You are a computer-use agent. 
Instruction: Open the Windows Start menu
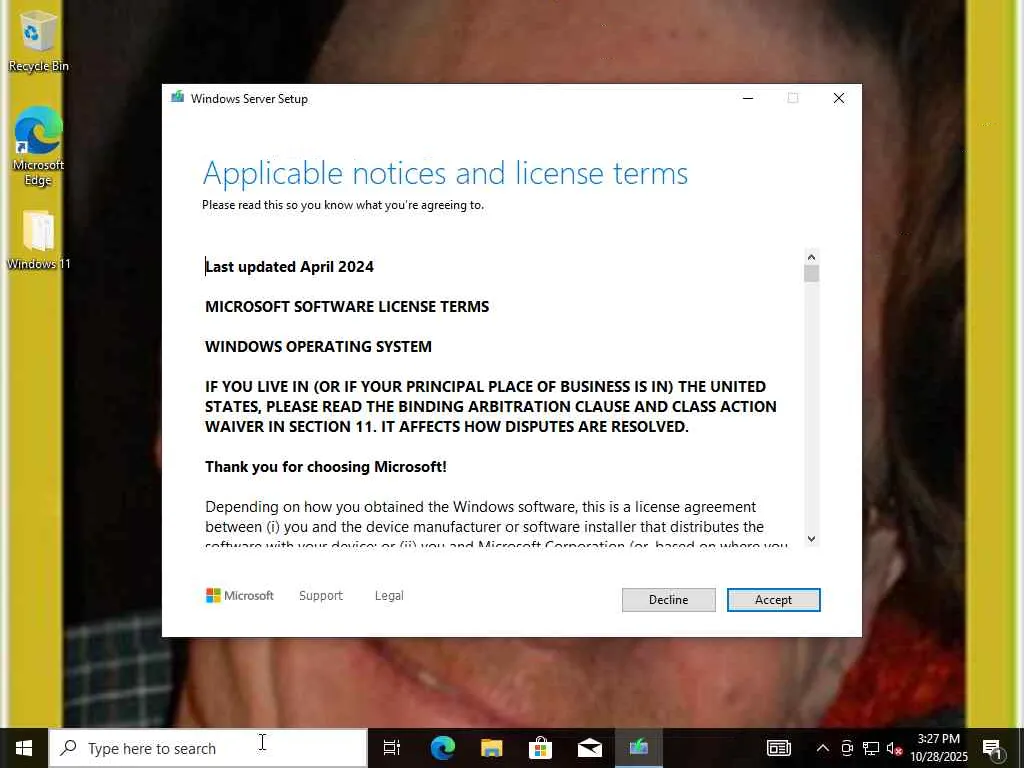click(x=24, y=748)
